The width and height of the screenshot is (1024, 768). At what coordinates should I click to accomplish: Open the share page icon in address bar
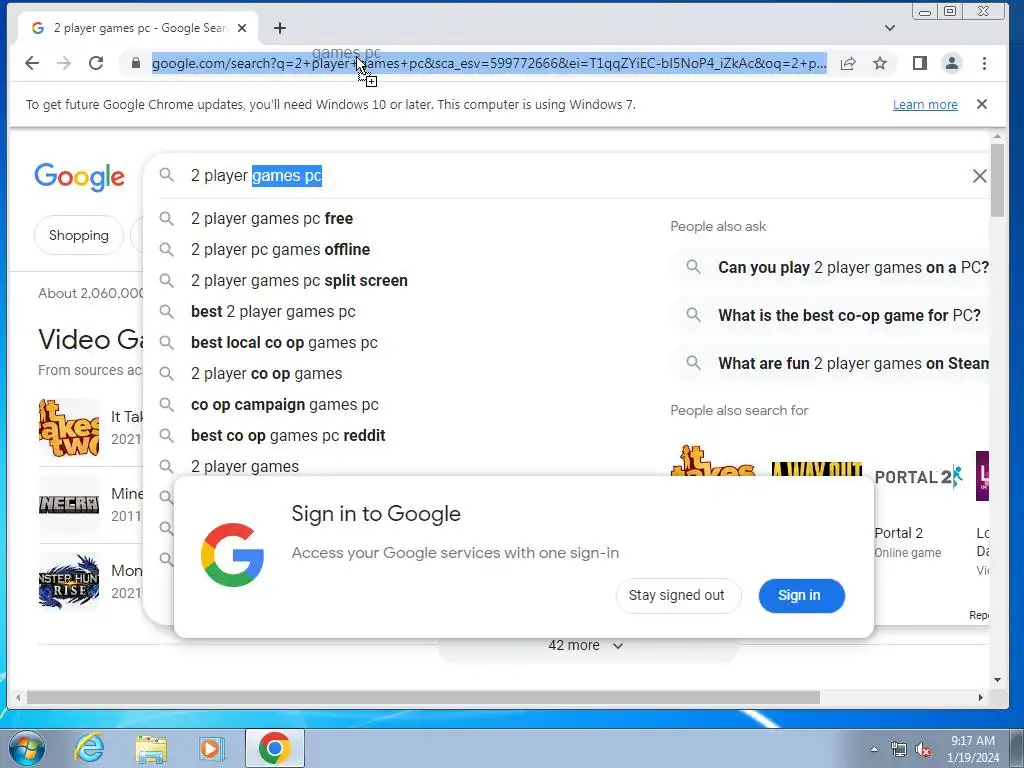tap(848, 63)
